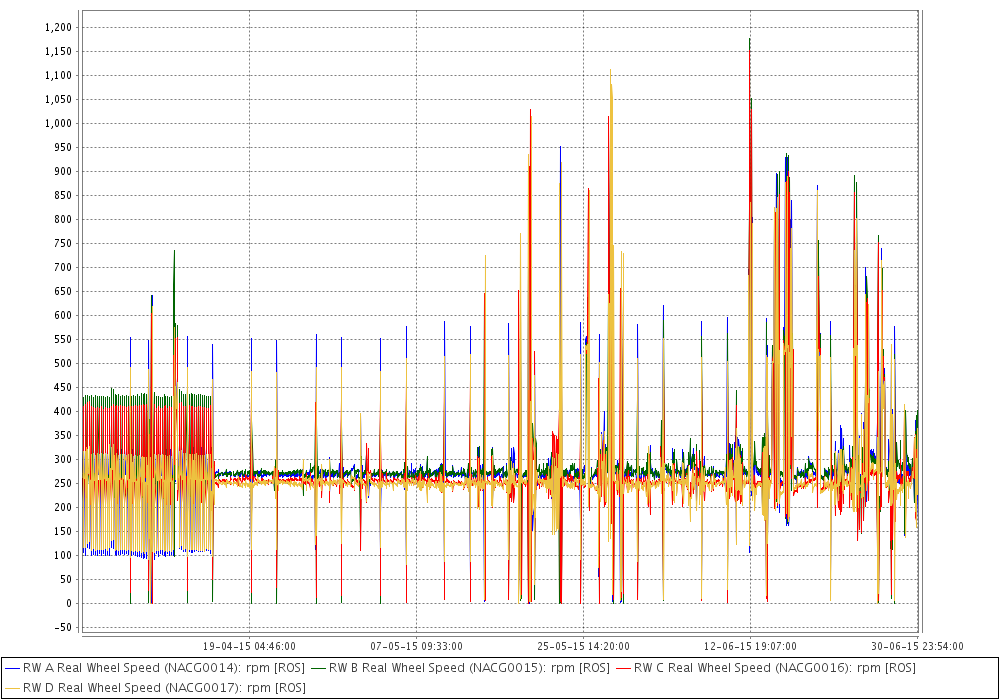Click the 950 y-axis label
Screen dimensions: 1000x700
tap(62, 147)
